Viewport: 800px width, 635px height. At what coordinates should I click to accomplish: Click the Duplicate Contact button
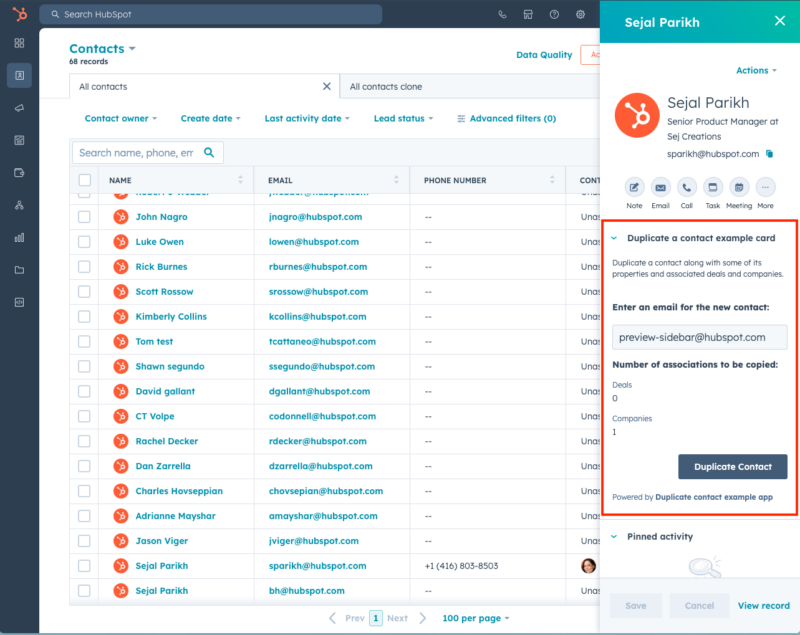pos(733,467)
